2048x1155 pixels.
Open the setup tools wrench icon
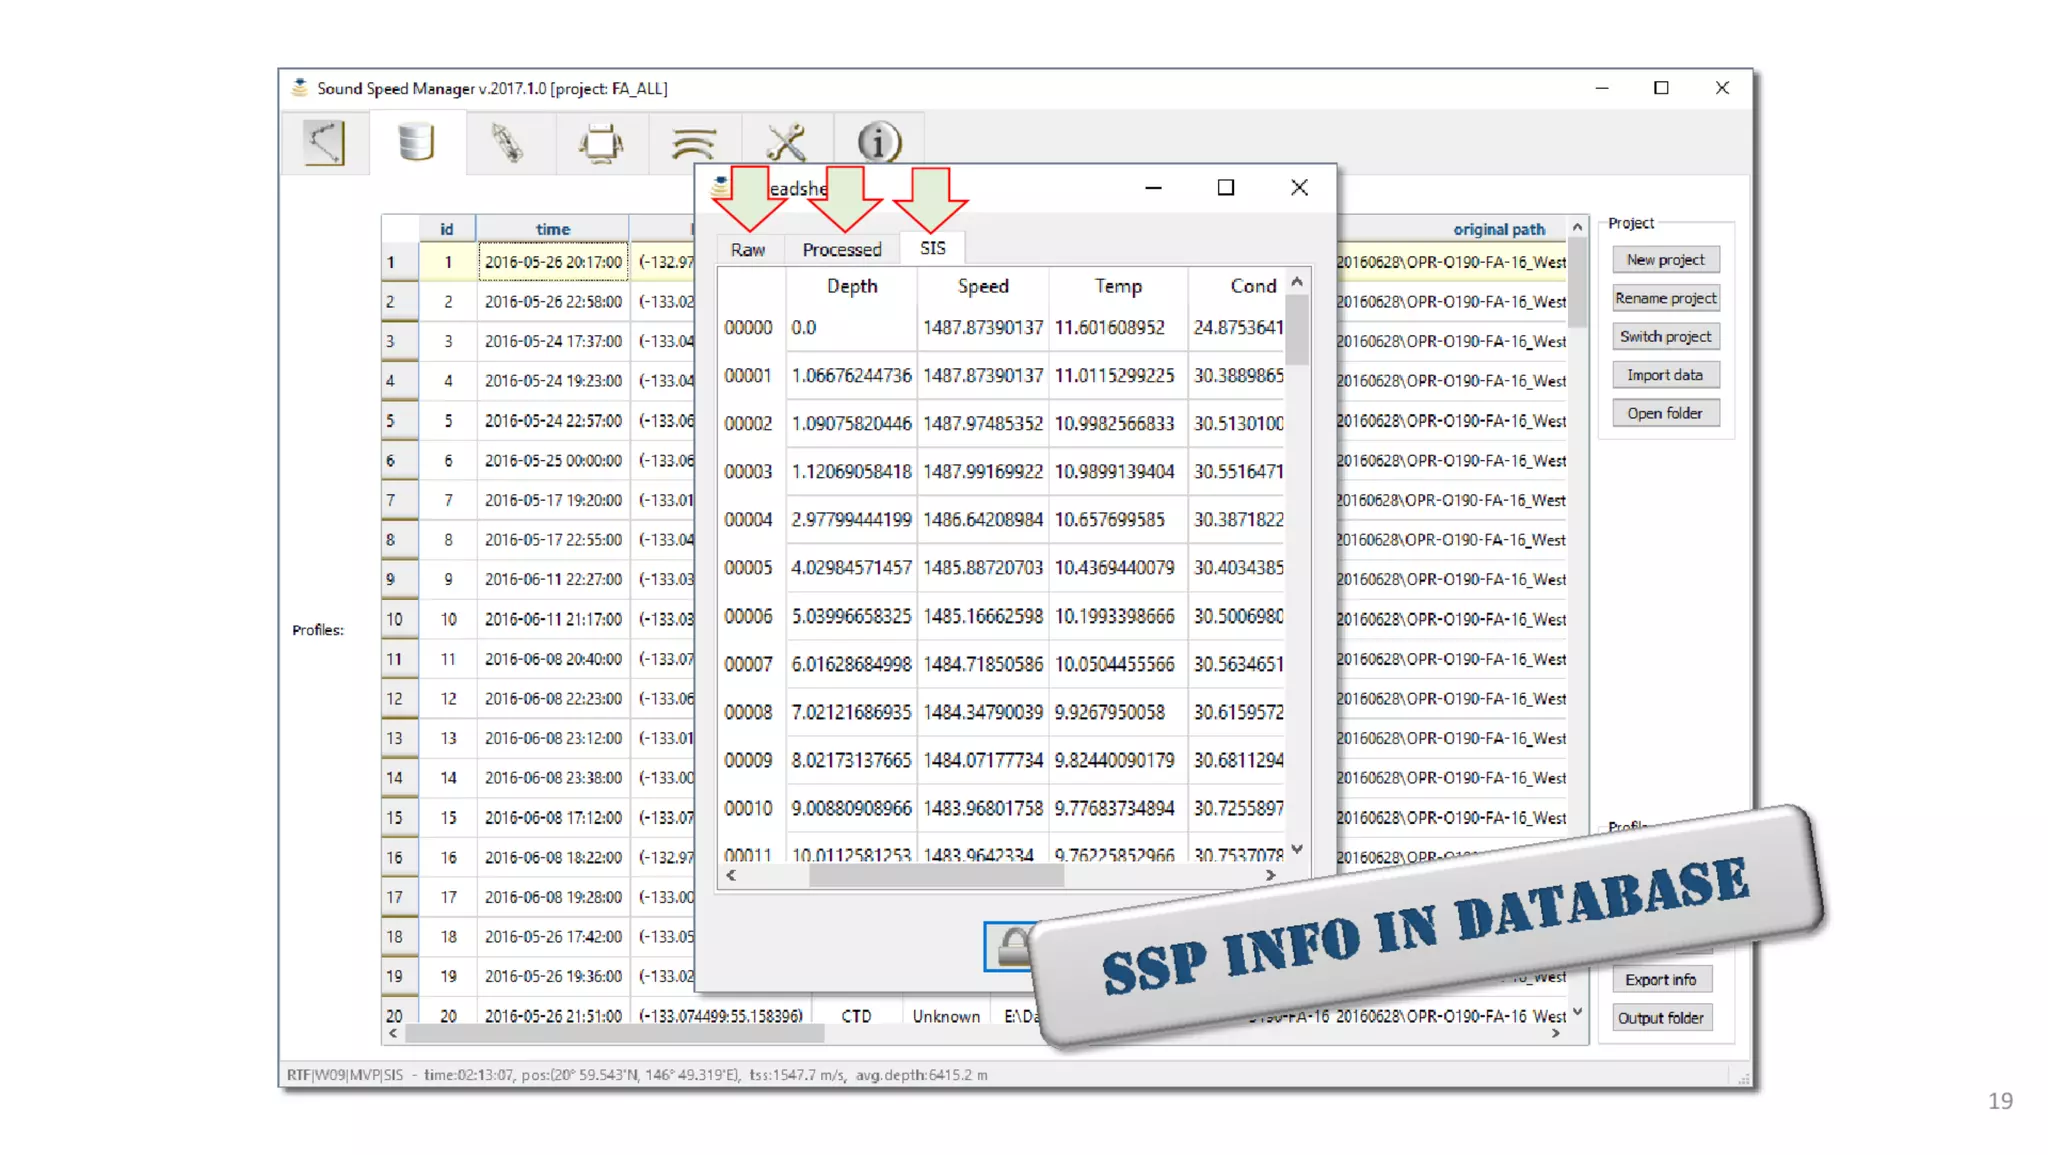point(786,143)
